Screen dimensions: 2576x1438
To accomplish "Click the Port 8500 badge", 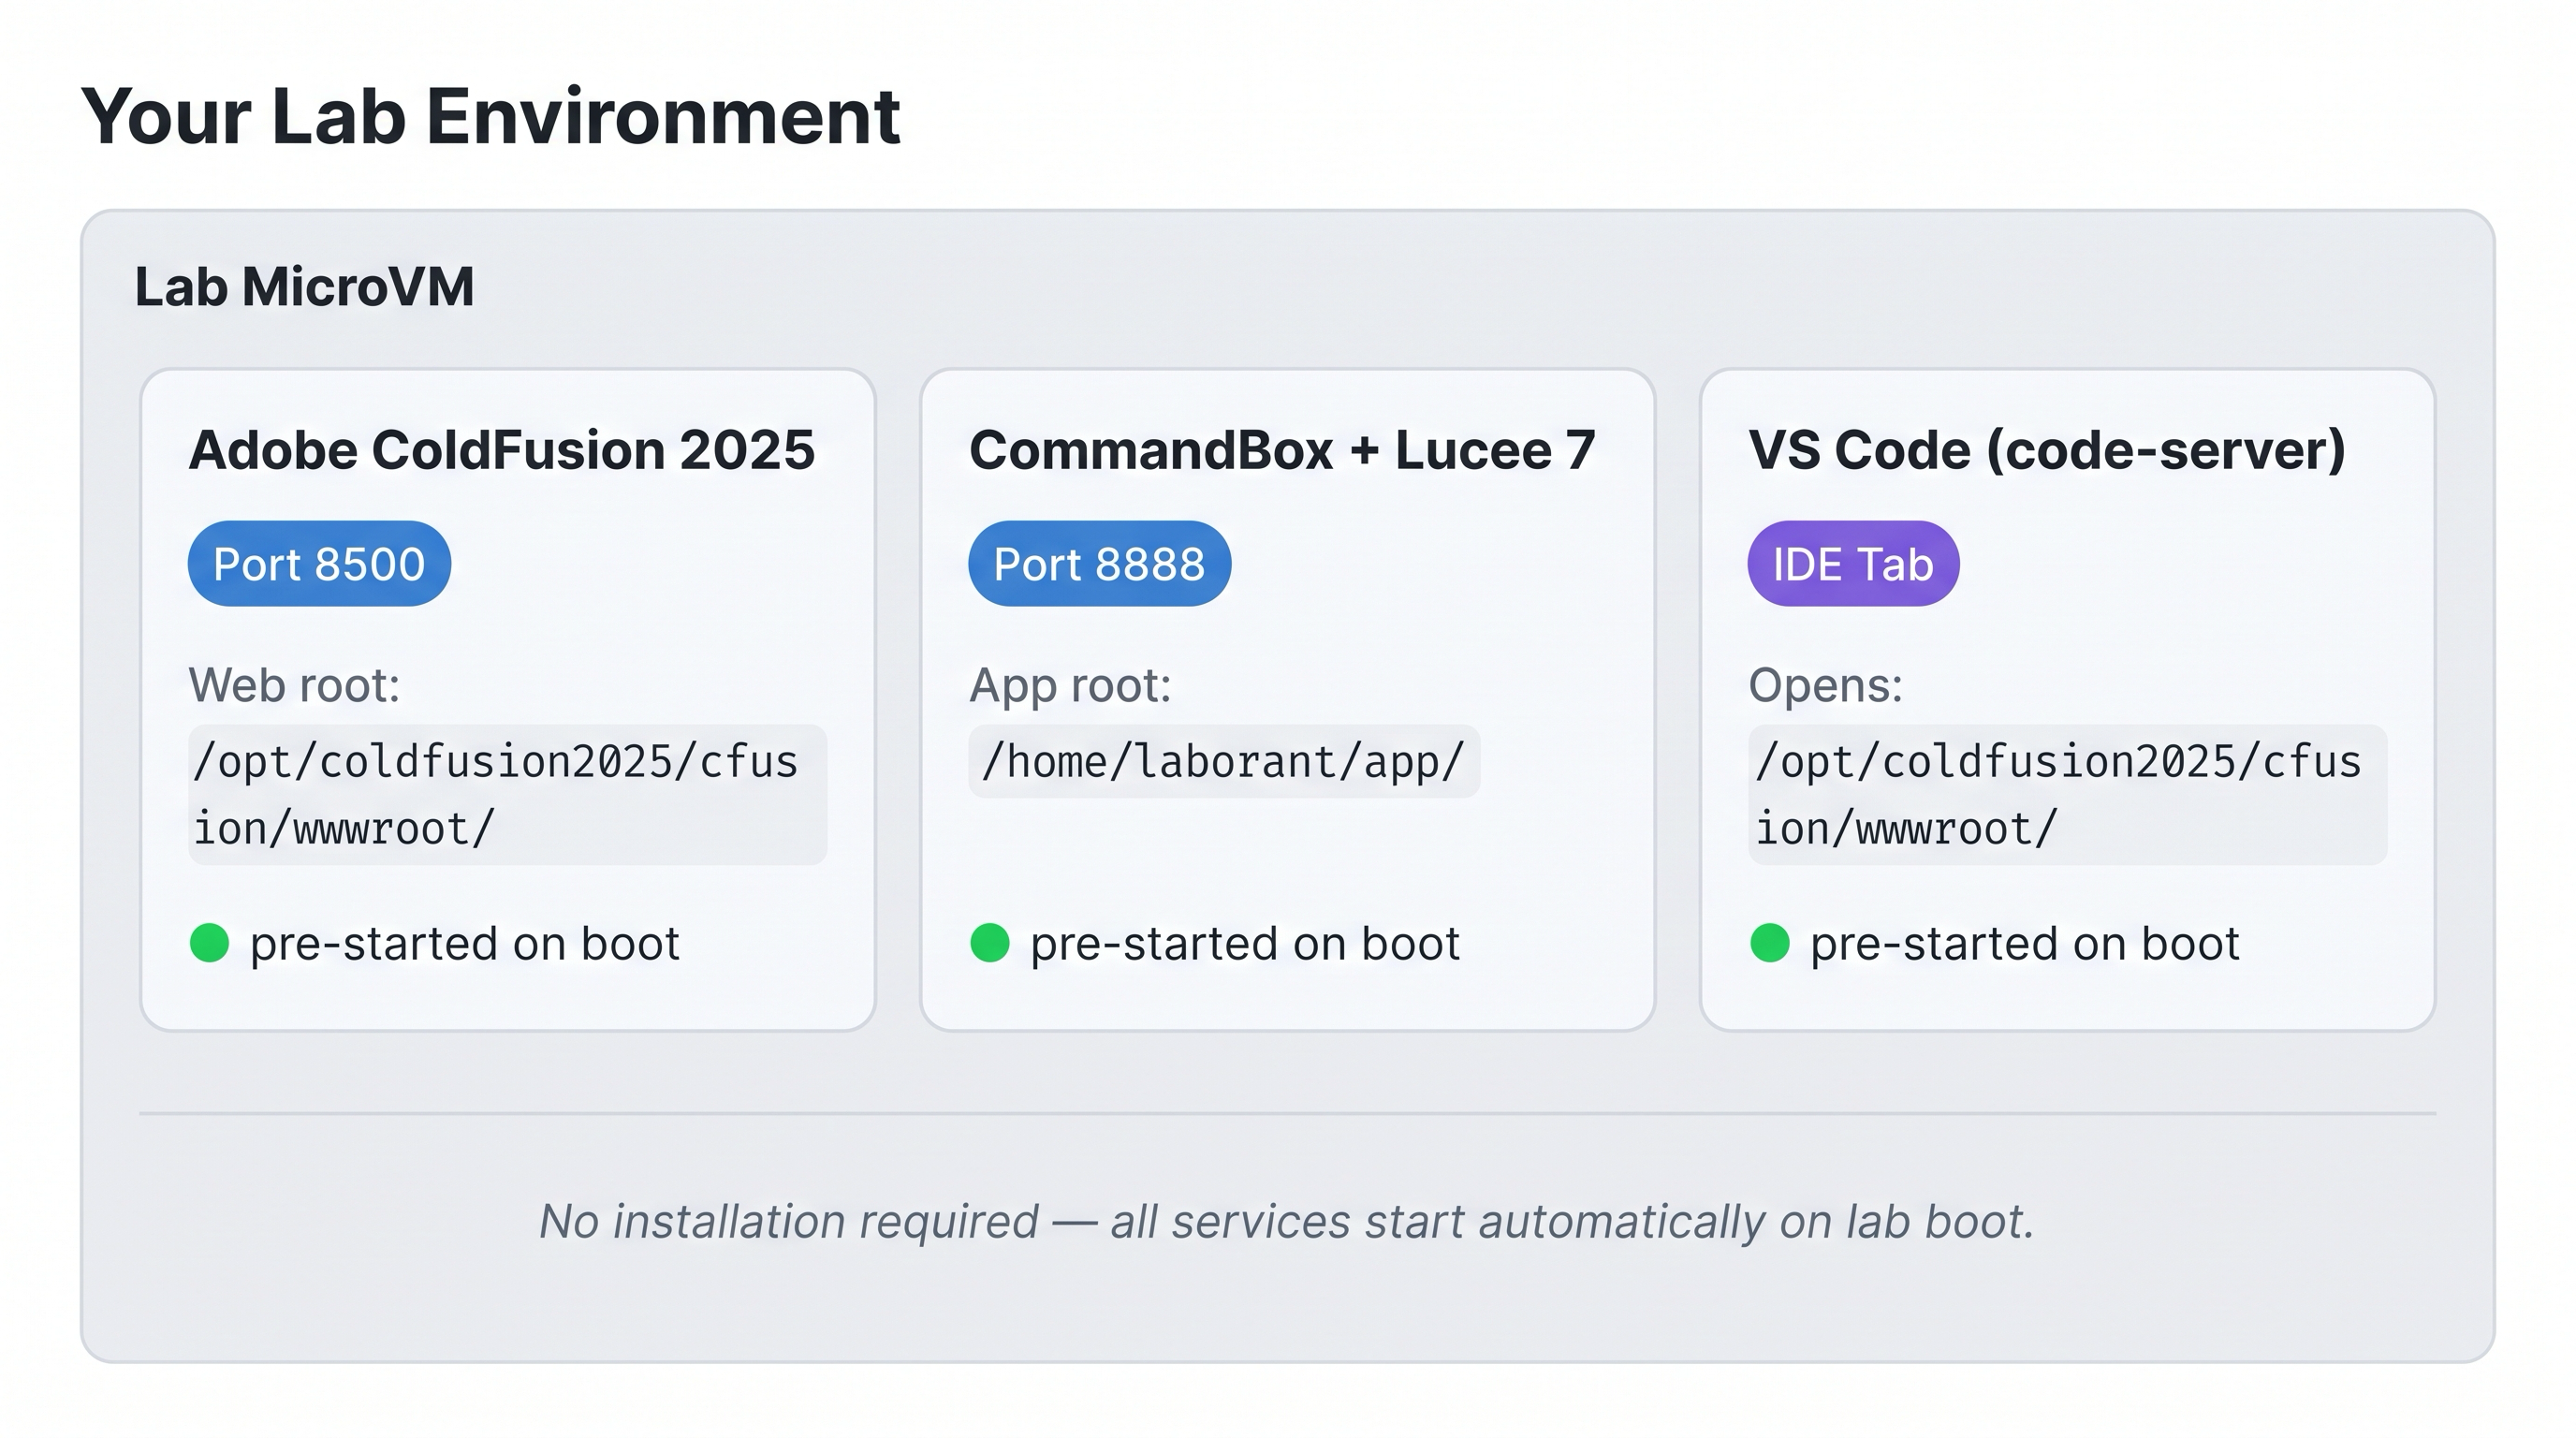I will [x=319, y=563].
